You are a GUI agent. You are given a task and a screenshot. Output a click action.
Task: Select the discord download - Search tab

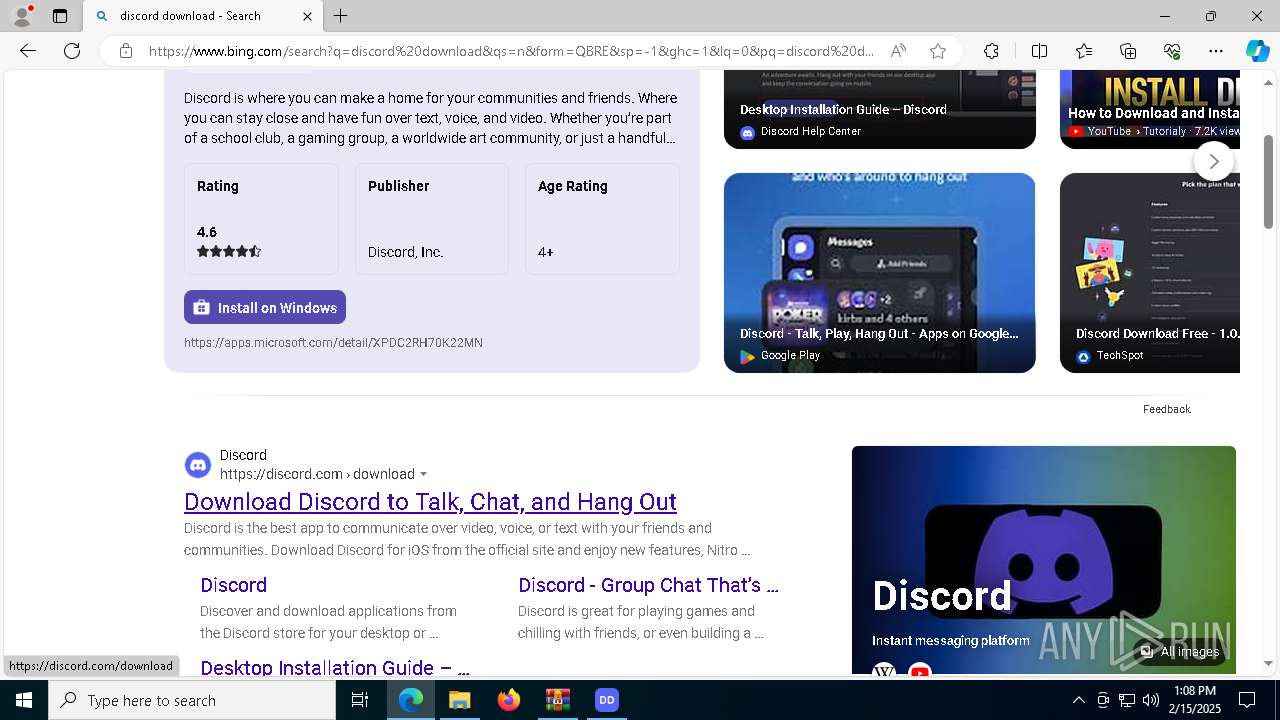tap(203, 16)
